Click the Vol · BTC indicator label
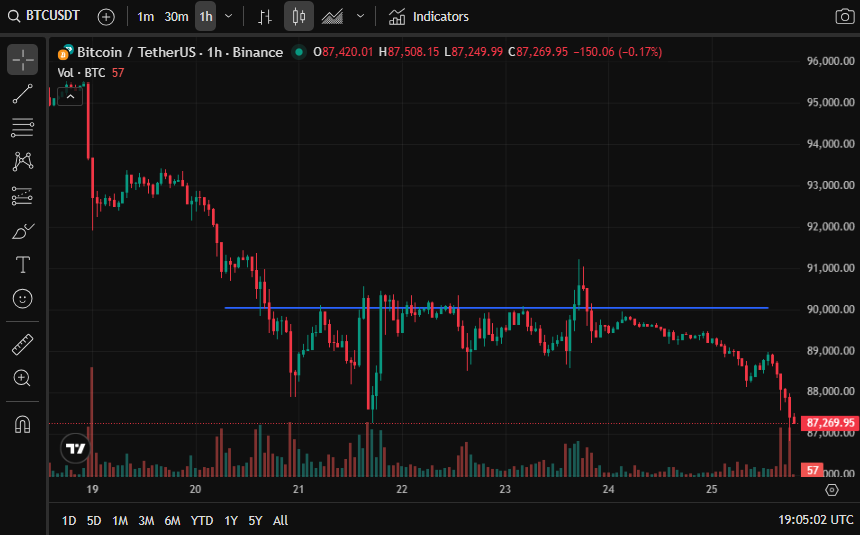The height and width of the screenshot is (535, 860). (x=81, y=73)
